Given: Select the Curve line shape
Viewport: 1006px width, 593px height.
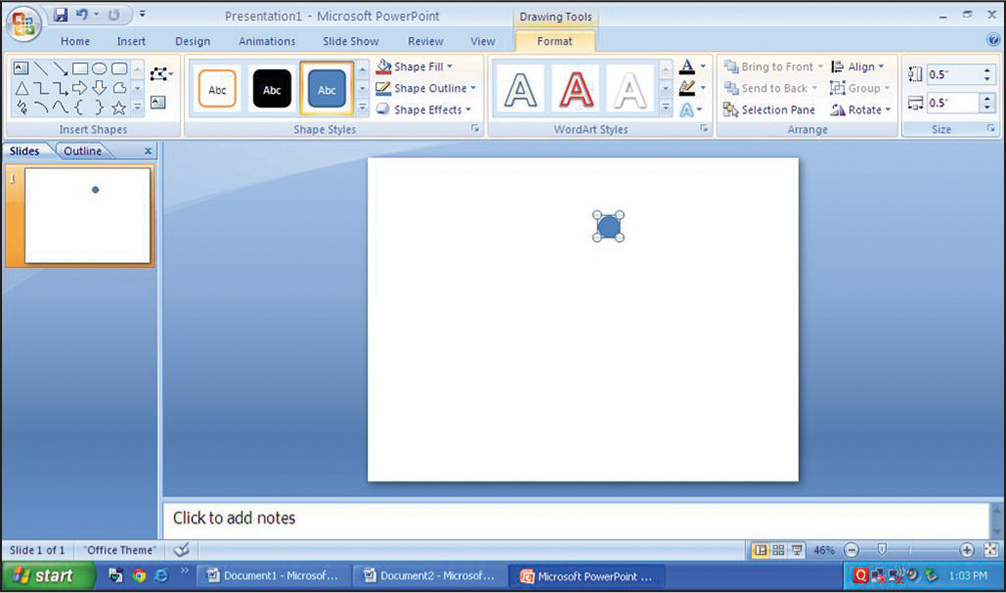Looking at the screenshot, I should 60,108.
